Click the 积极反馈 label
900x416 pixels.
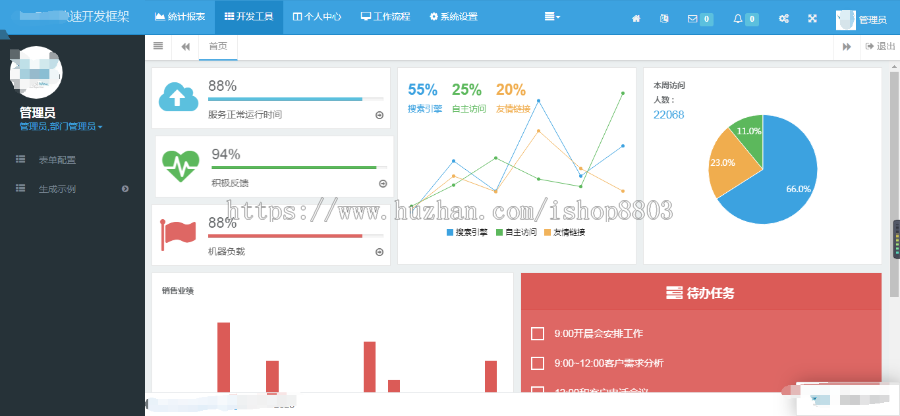coord(230,183)
